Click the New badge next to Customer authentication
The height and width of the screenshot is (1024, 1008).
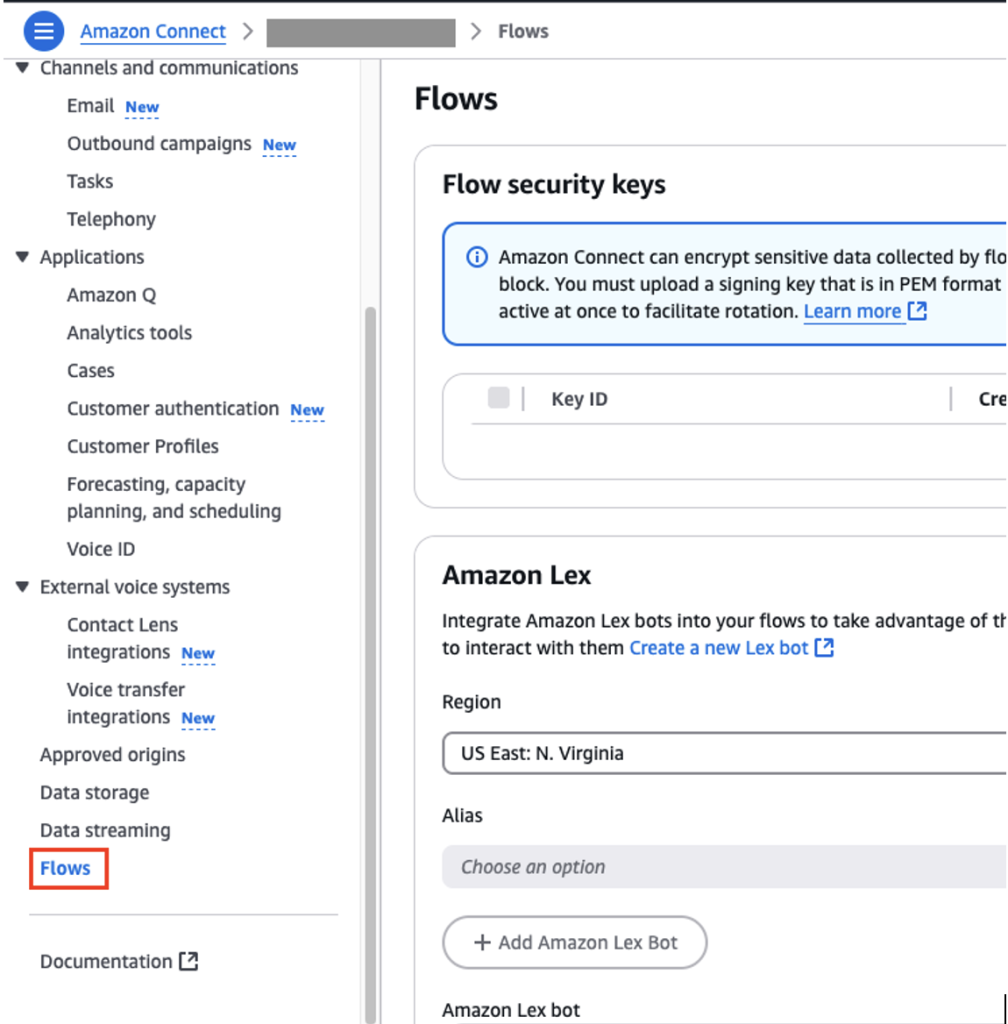click(307, 410)
